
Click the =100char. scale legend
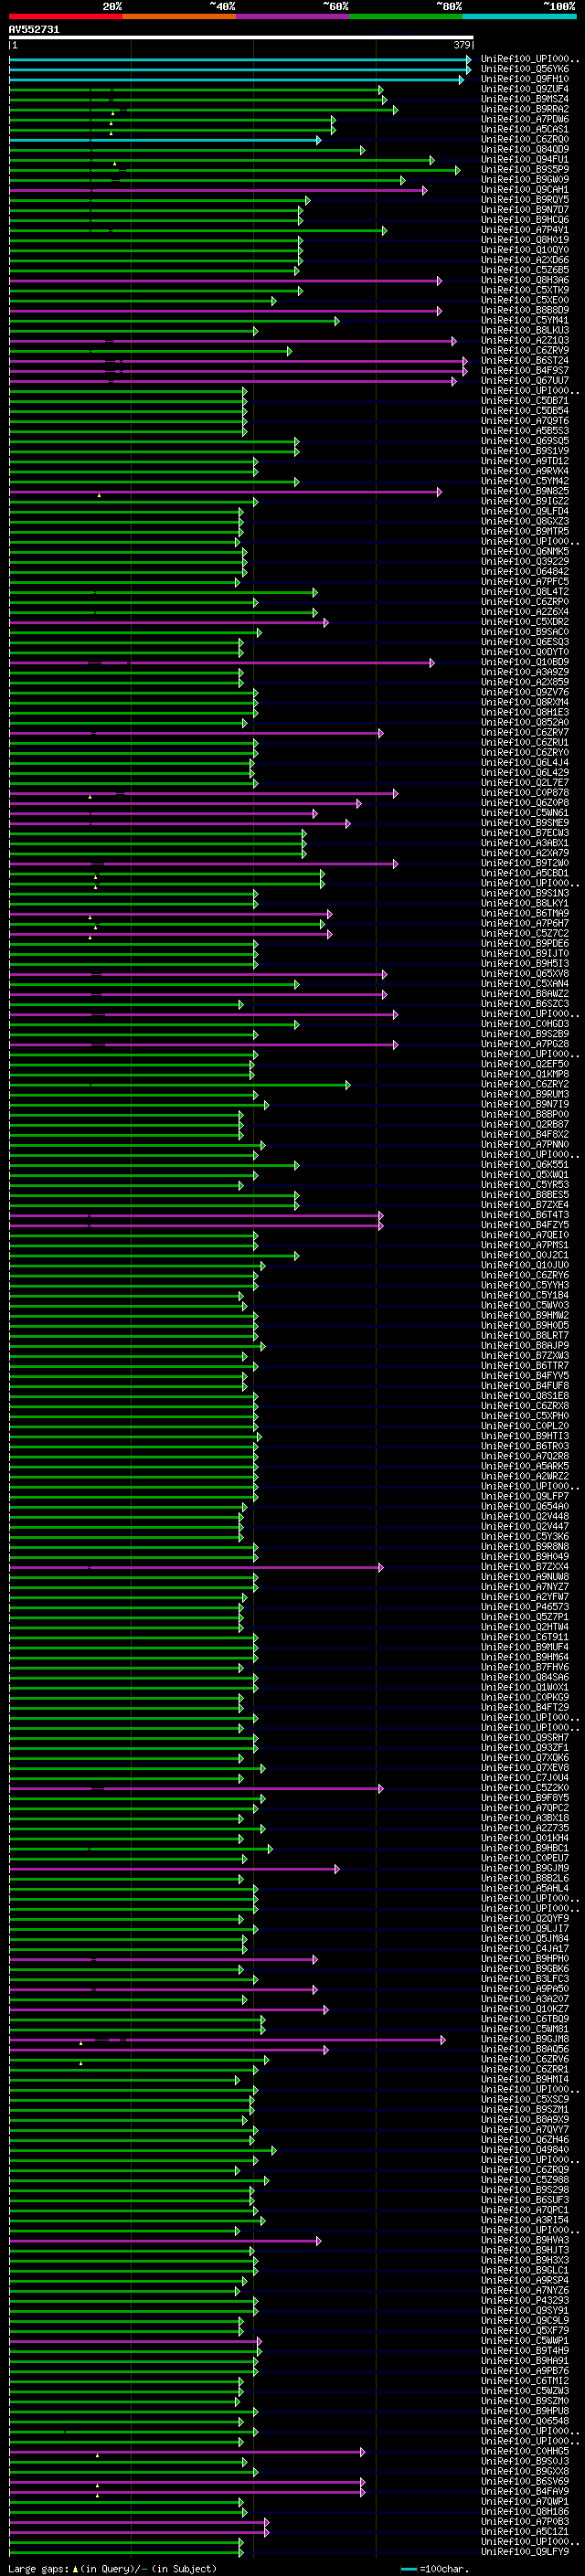pos(434,2568)
